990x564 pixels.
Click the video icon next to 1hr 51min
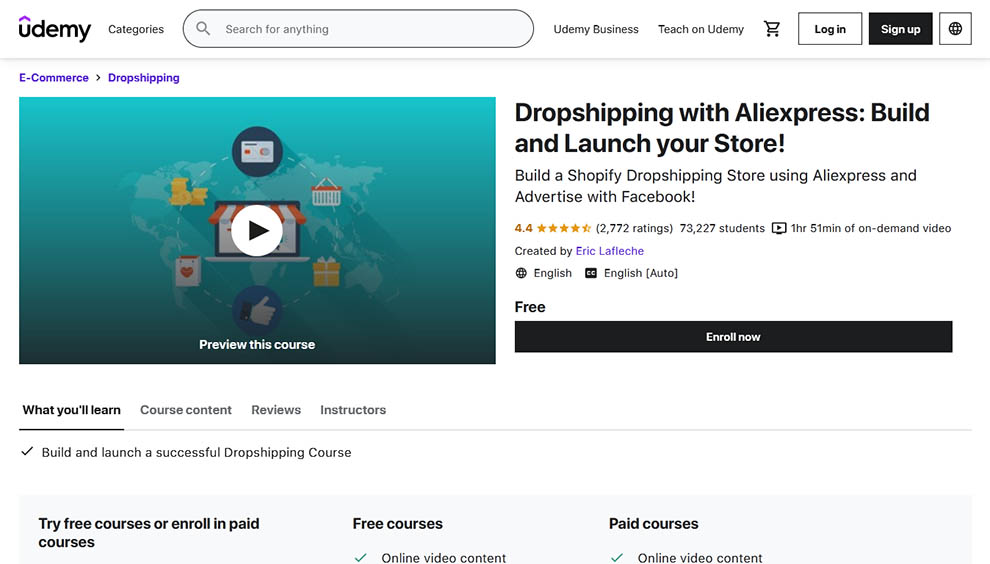[x=779, y=228]
